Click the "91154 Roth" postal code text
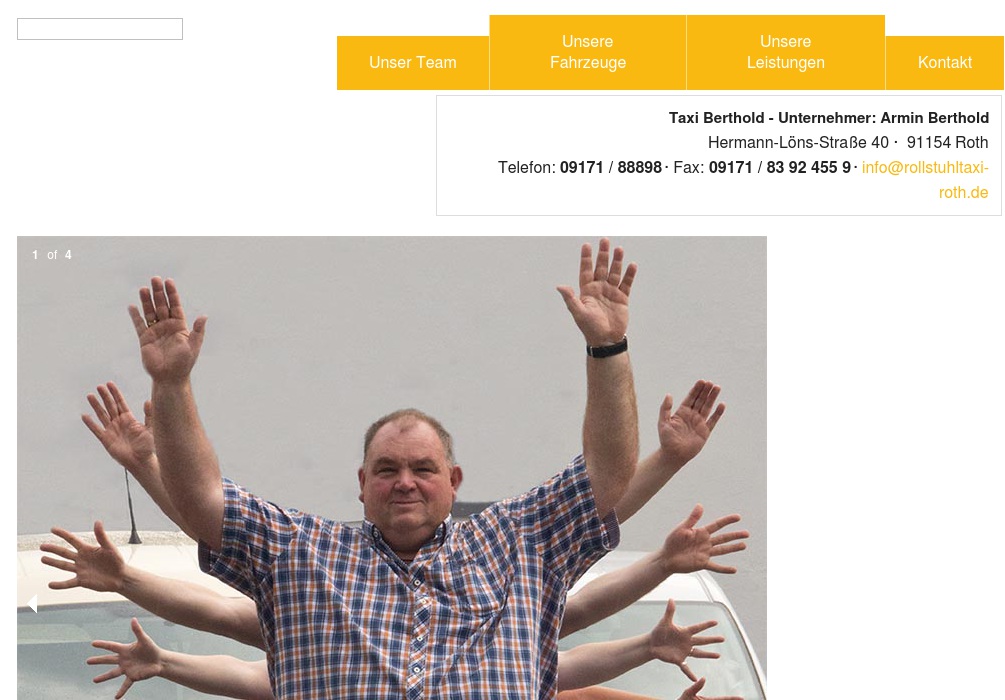Image resolution: width=1005 pixels, height=700 pixels. point(947,142)
